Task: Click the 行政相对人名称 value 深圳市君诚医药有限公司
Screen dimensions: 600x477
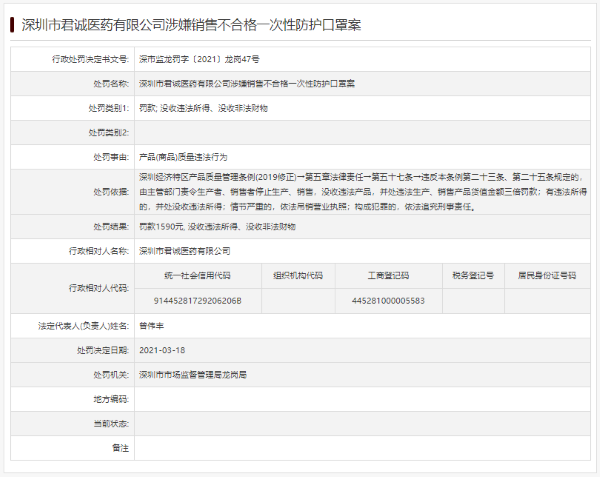Action: point(184,251)
